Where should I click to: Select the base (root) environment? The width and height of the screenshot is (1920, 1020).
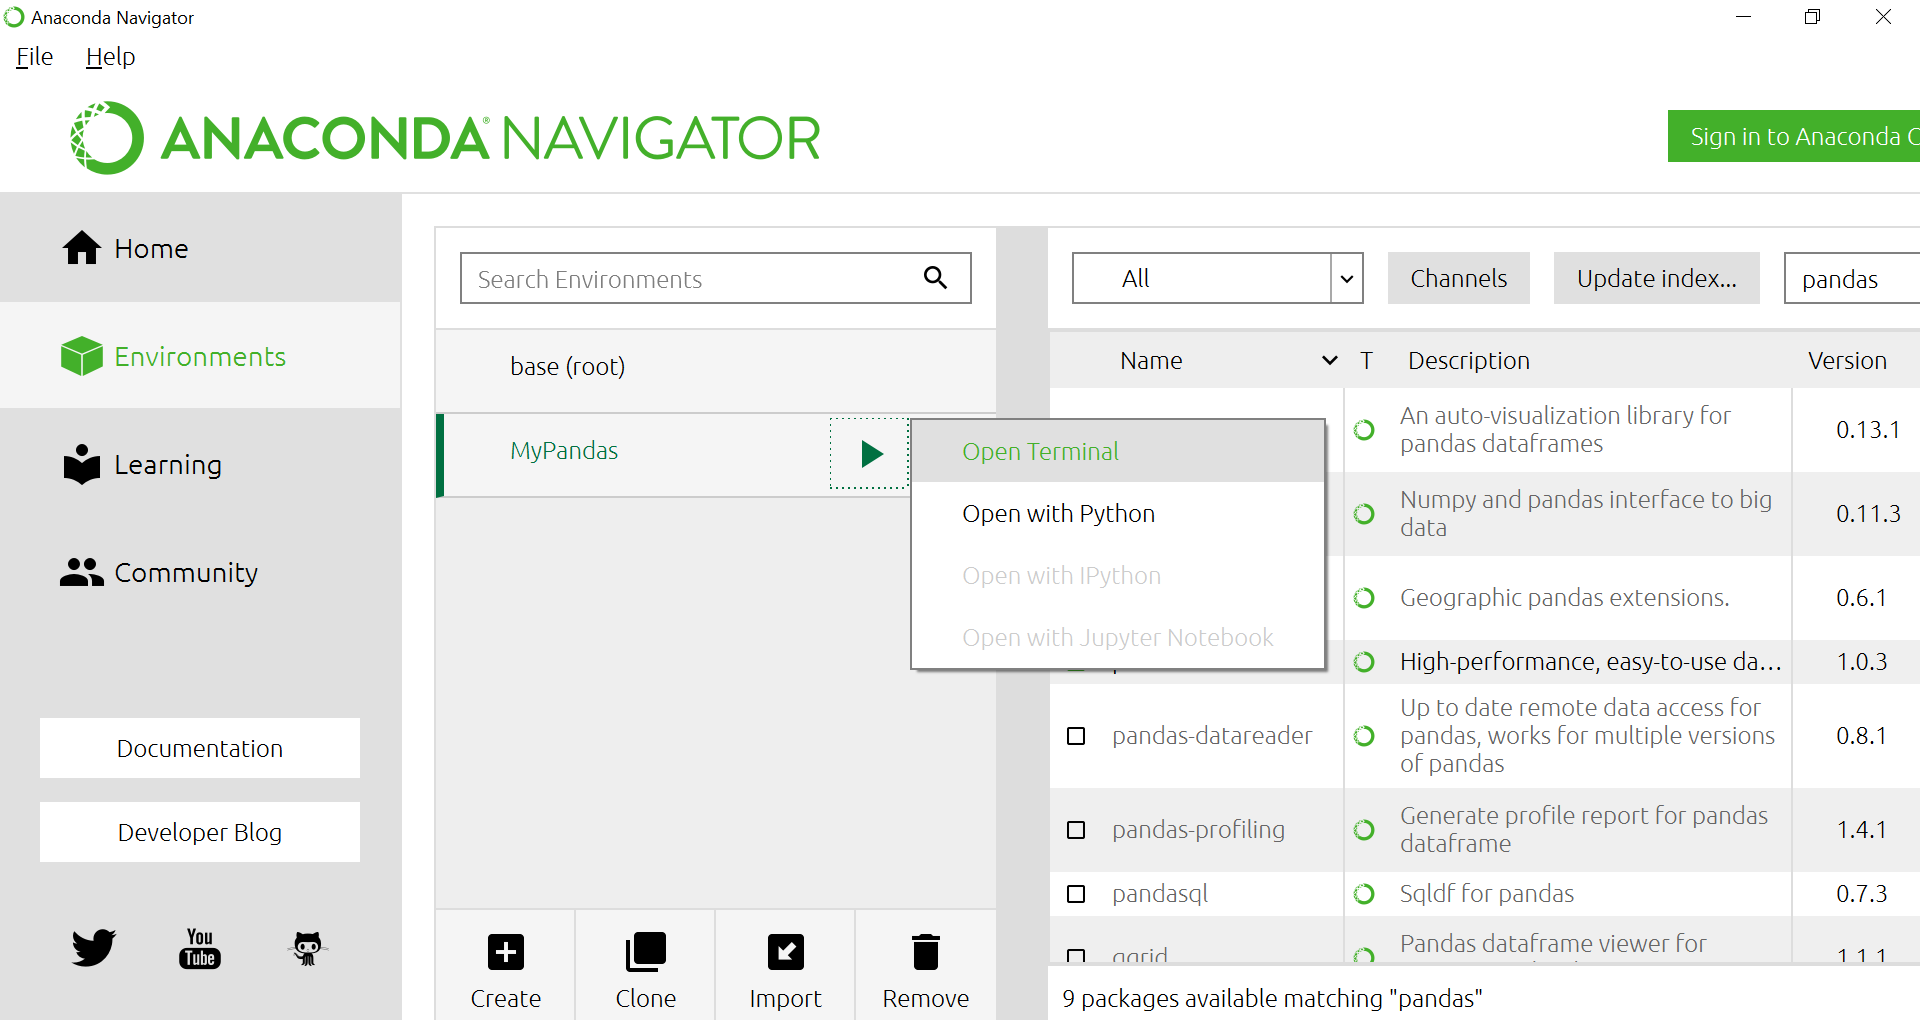(x=567, y=367)
